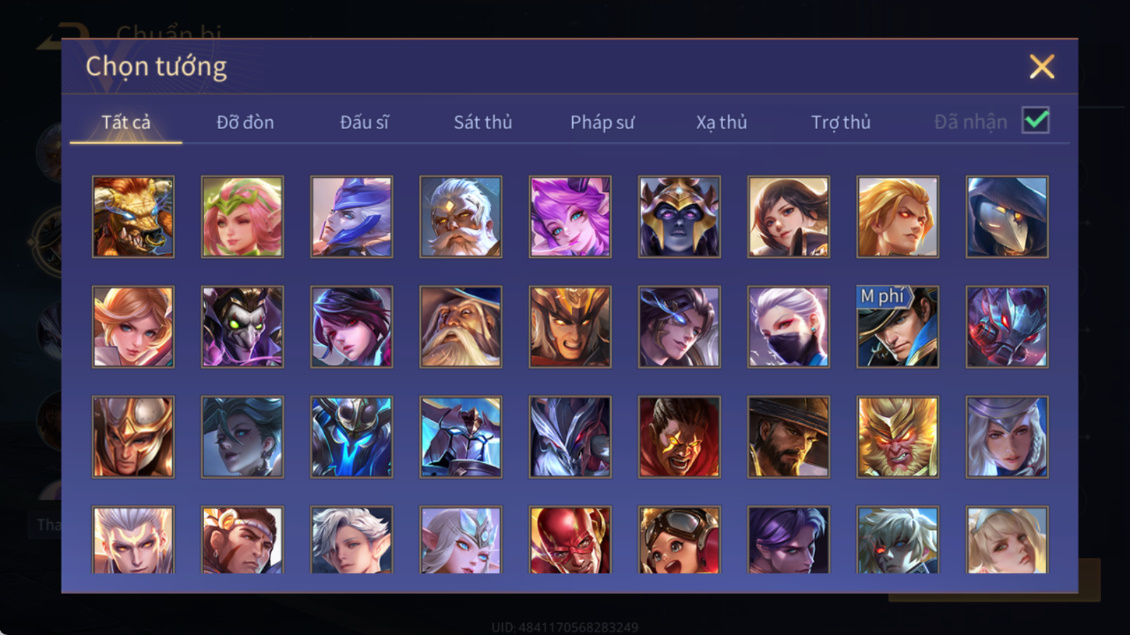Select the white-bearded wizard with pointed hat
Image resolution: width=1130 pixels, height=635 pixels.
461,327
